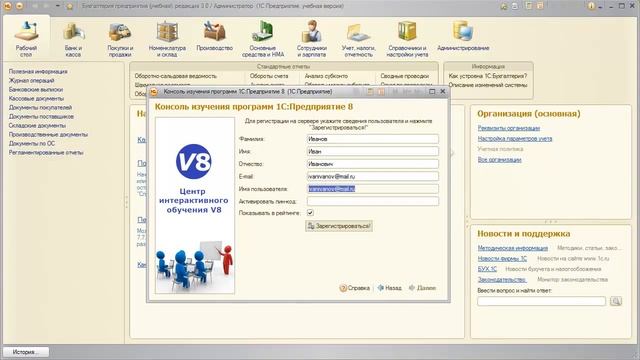The image size is (640, 360).
Task: Open the Оборотно-сальдовая ведомость report
Action: click(176, 76)
